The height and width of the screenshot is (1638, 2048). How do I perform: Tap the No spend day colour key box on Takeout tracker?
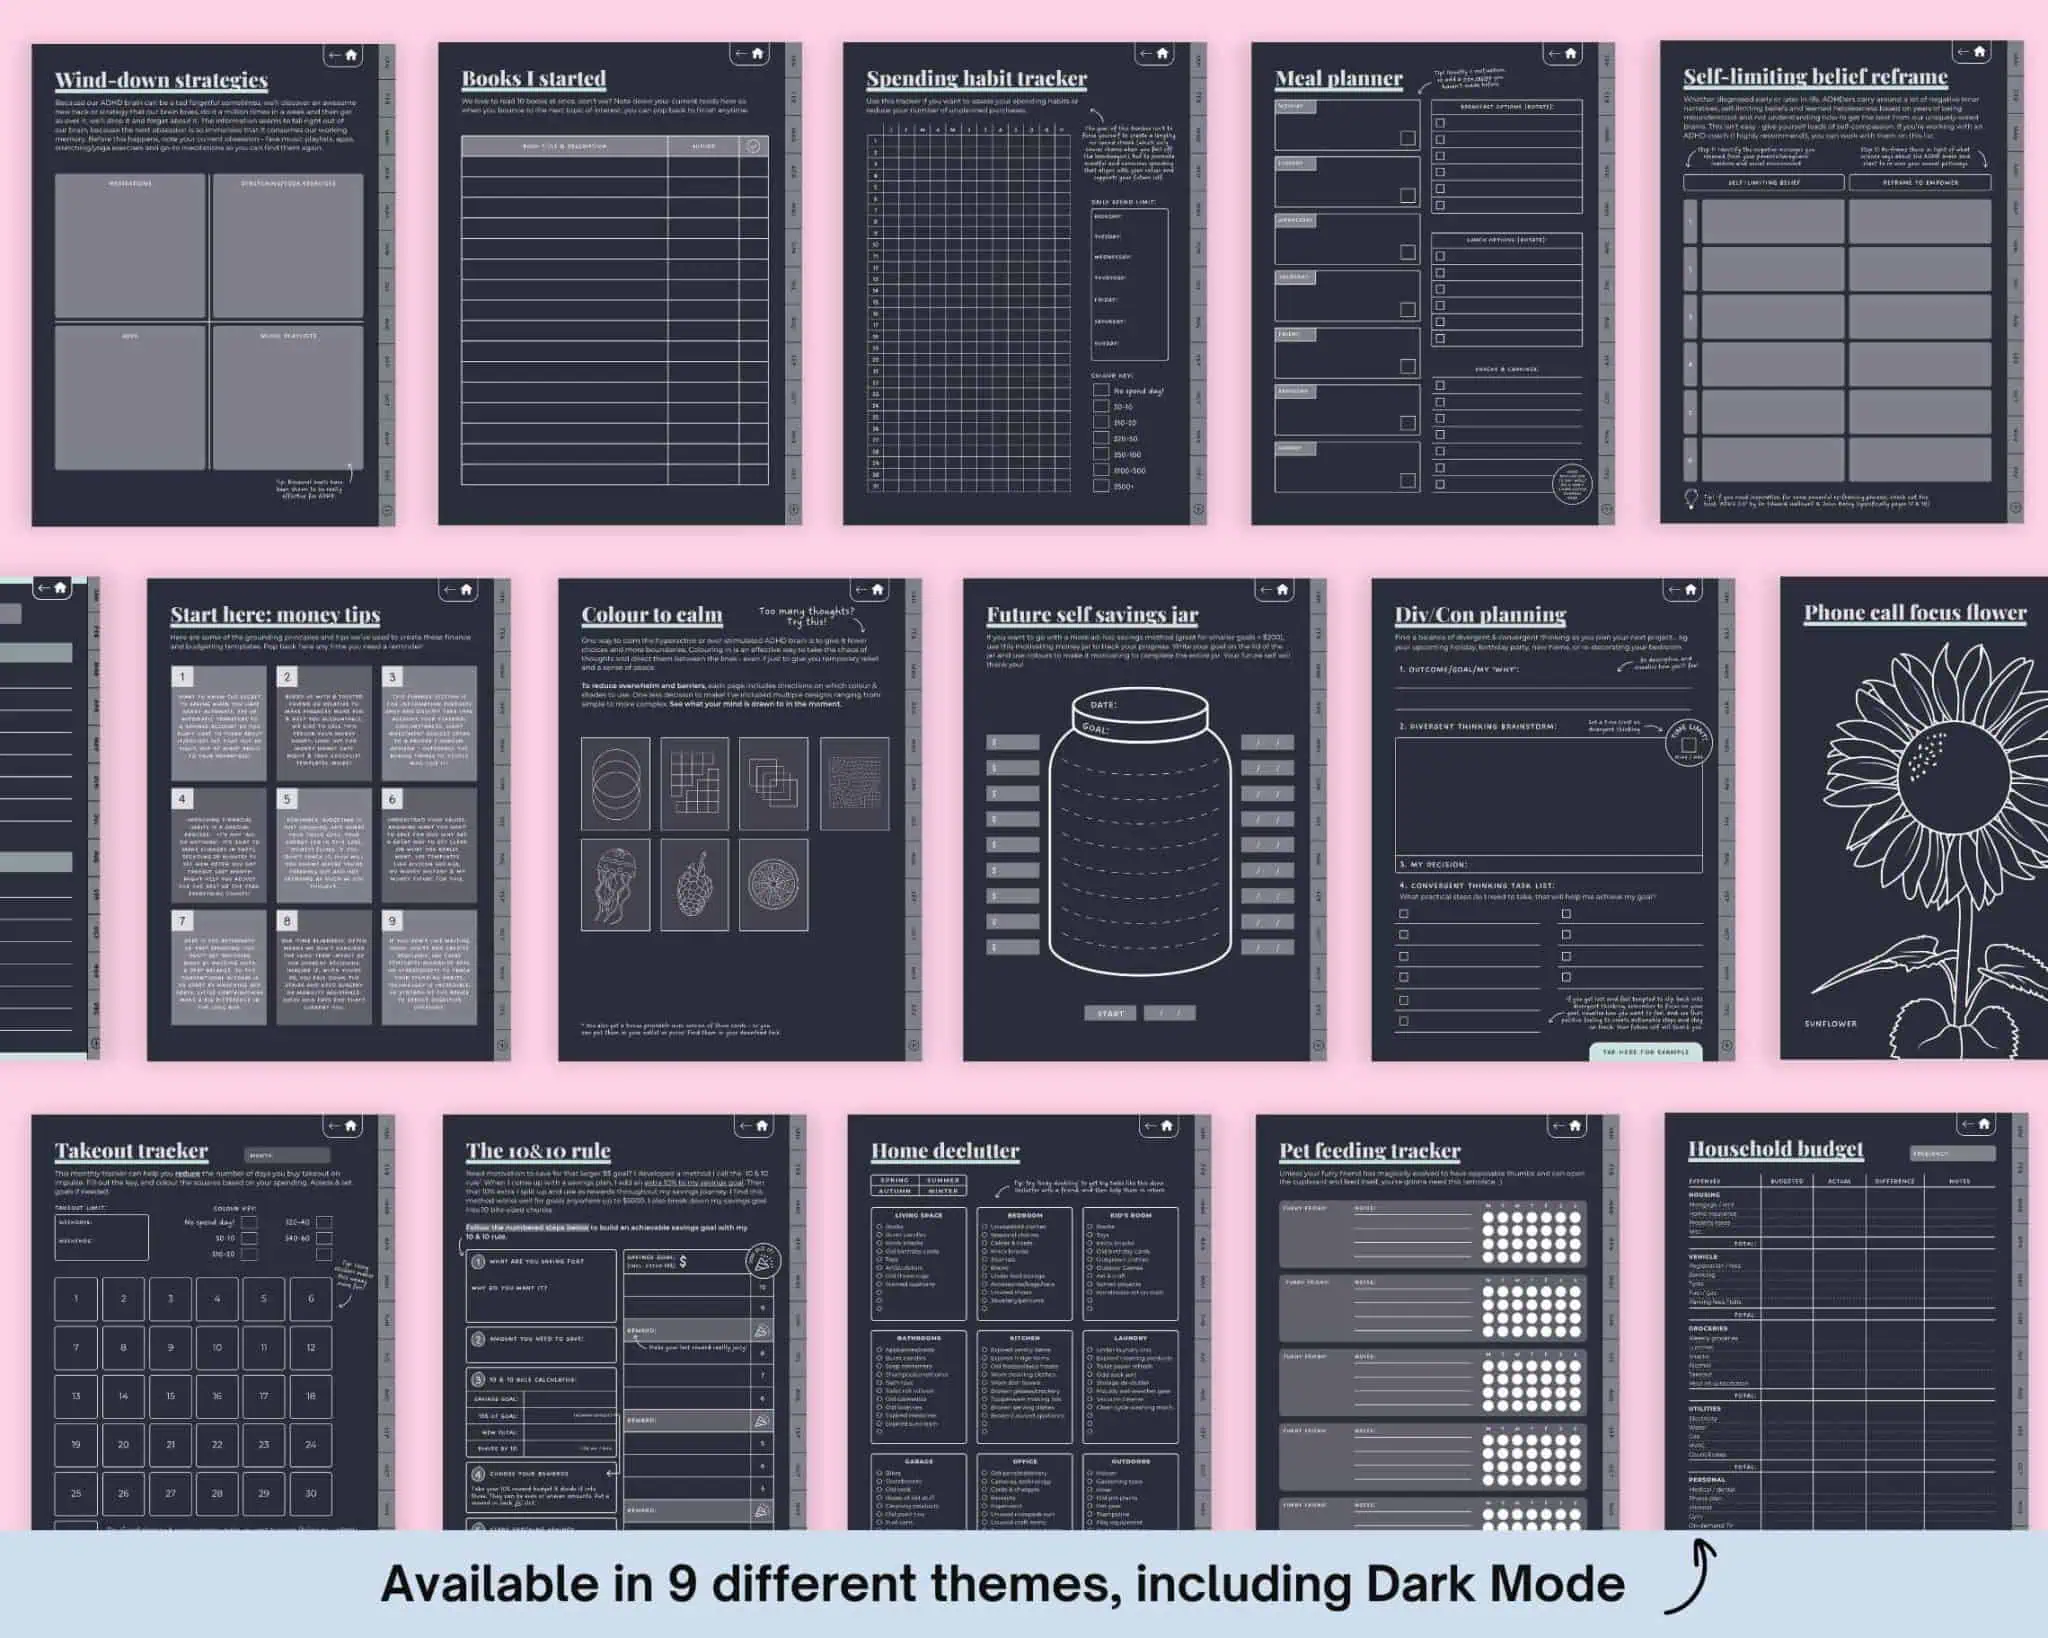point(250,1222)
